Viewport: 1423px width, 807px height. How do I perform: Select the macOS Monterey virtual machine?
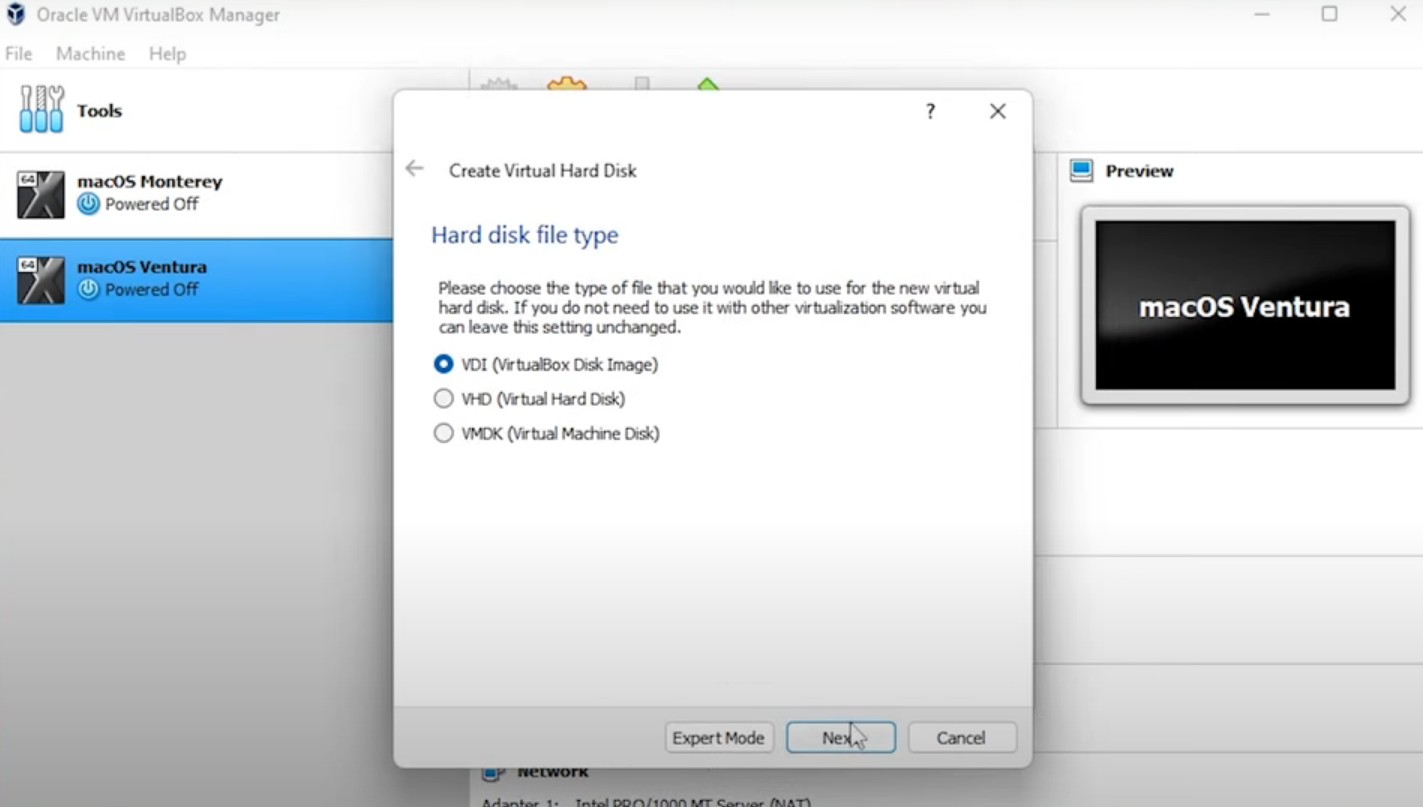point(196,194)
